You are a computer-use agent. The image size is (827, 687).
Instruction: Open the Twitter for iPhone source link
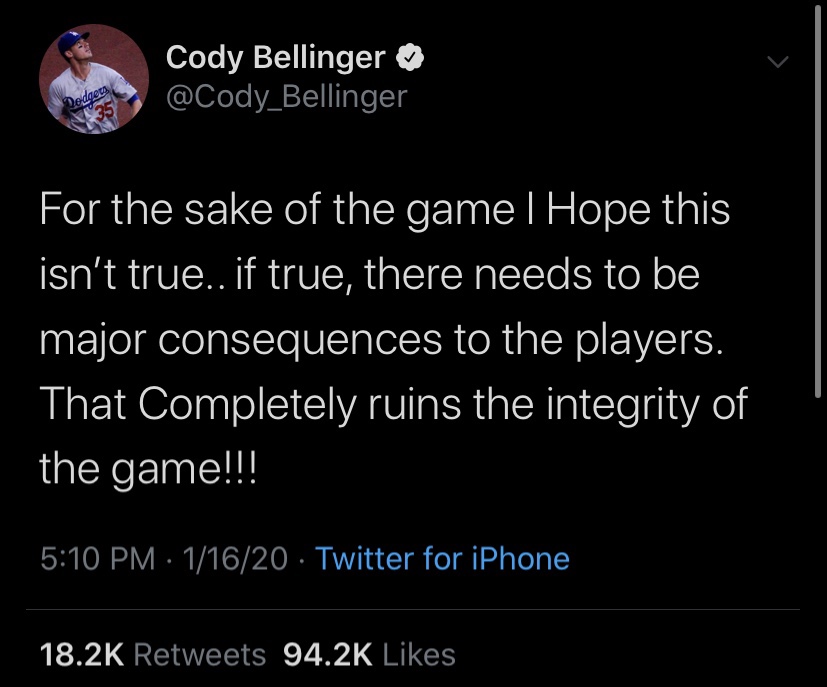[x=442, y=558]
